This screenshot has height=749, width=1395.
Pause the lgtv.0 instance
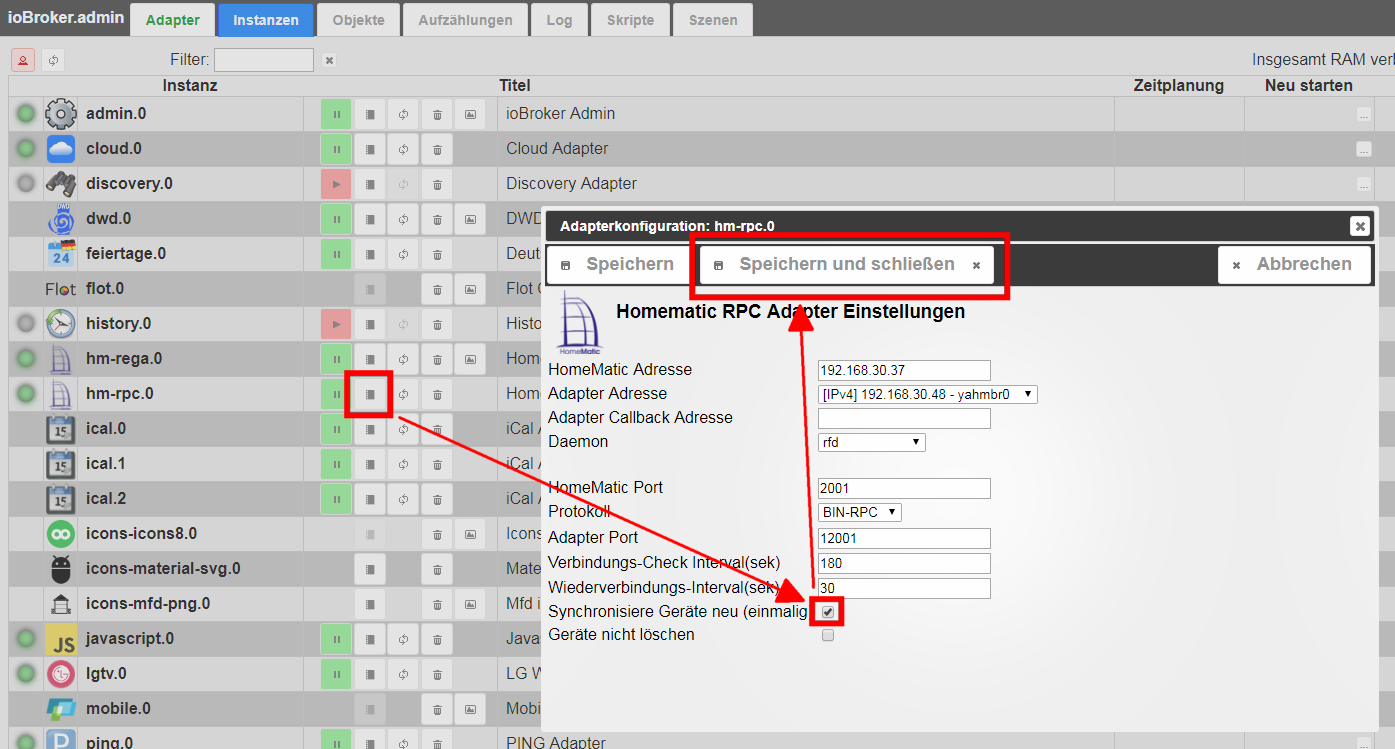[336, 674]
